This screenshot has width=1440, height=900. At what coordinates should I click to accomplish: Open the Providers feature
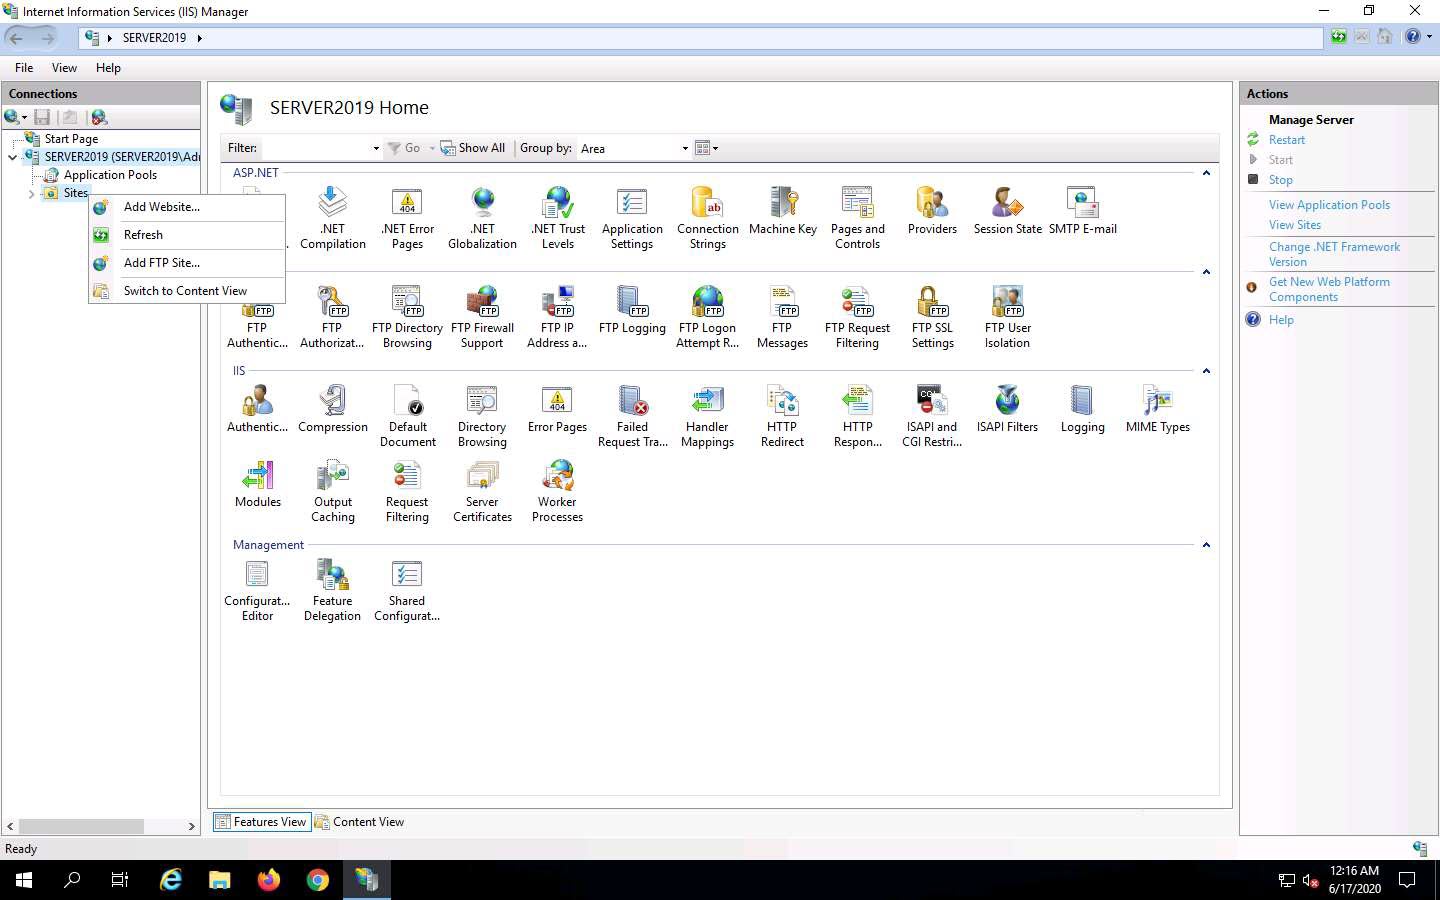(x=932, y=210)
